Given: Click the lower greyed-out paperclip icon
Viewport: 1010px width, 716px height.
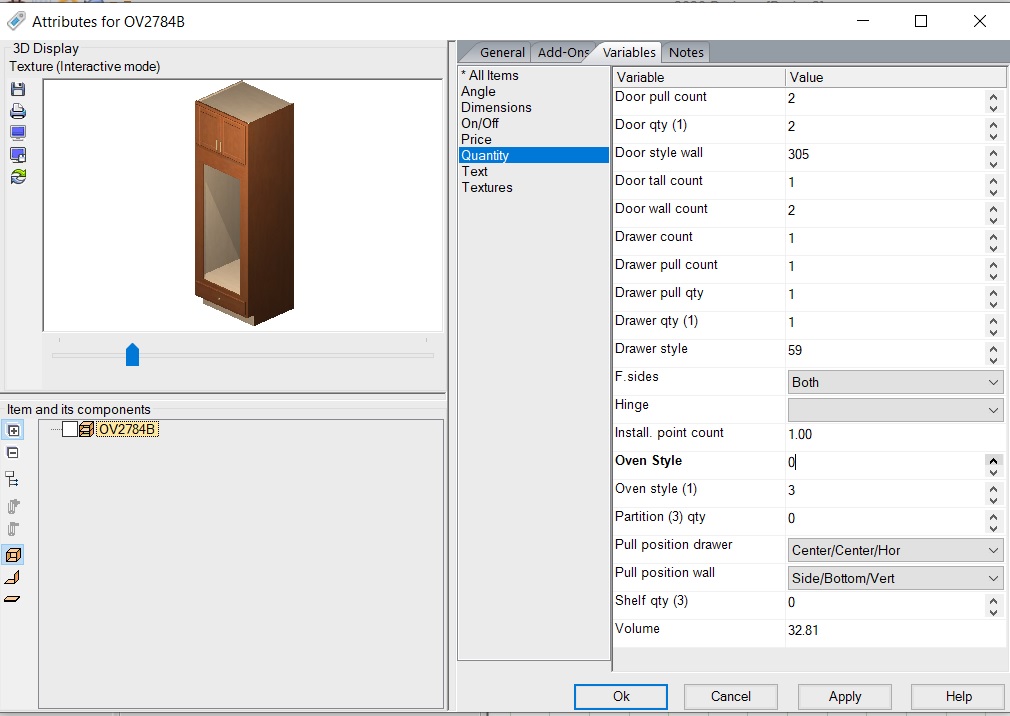Looking at the screenshot, I should pyautogui.click(x=13, y=529).
